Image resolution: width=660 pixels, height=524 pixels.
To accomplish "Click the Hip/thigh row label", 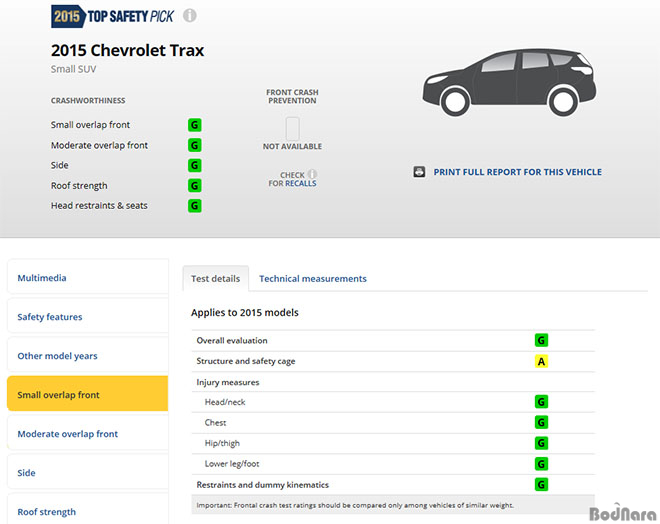I will (222, 443).
